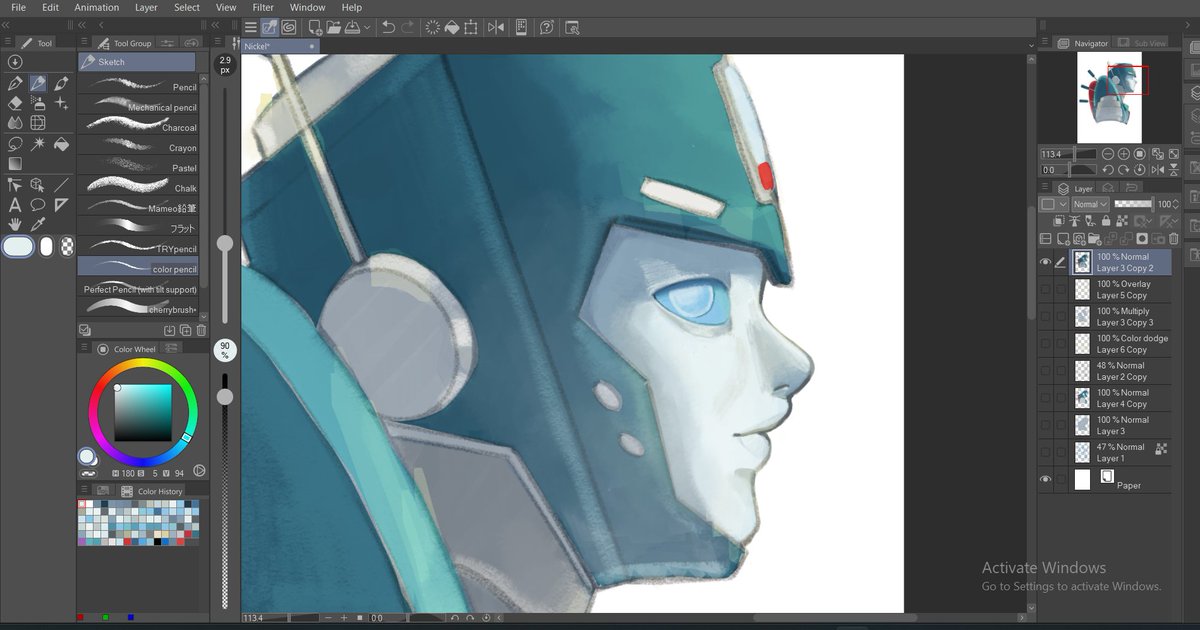
Task: Select the Crayon sub tool
Action: pyautogui.click(x=138, y=147)
